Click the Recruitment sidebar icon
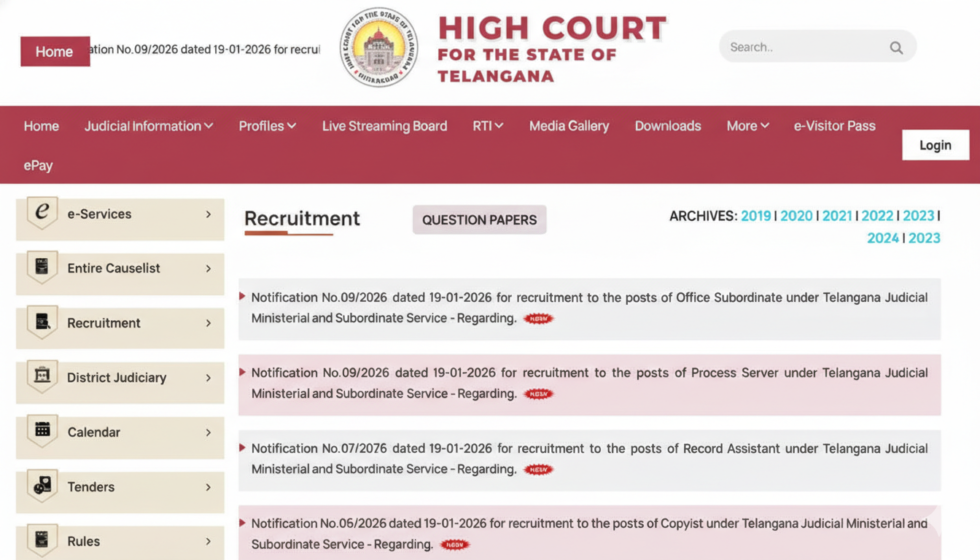Image resolution: width=980 pixels, height=560 pixels. coord(42,322)
